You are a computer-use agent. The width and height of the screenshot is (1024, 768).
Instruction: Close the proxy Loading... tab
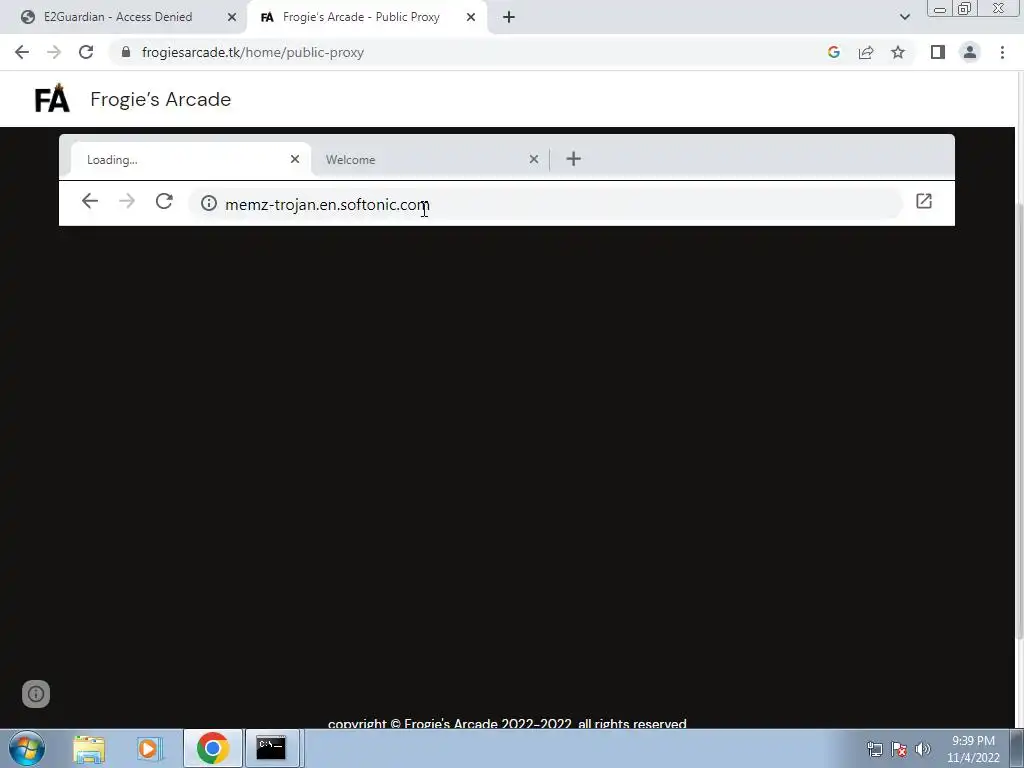click(295, 159)
